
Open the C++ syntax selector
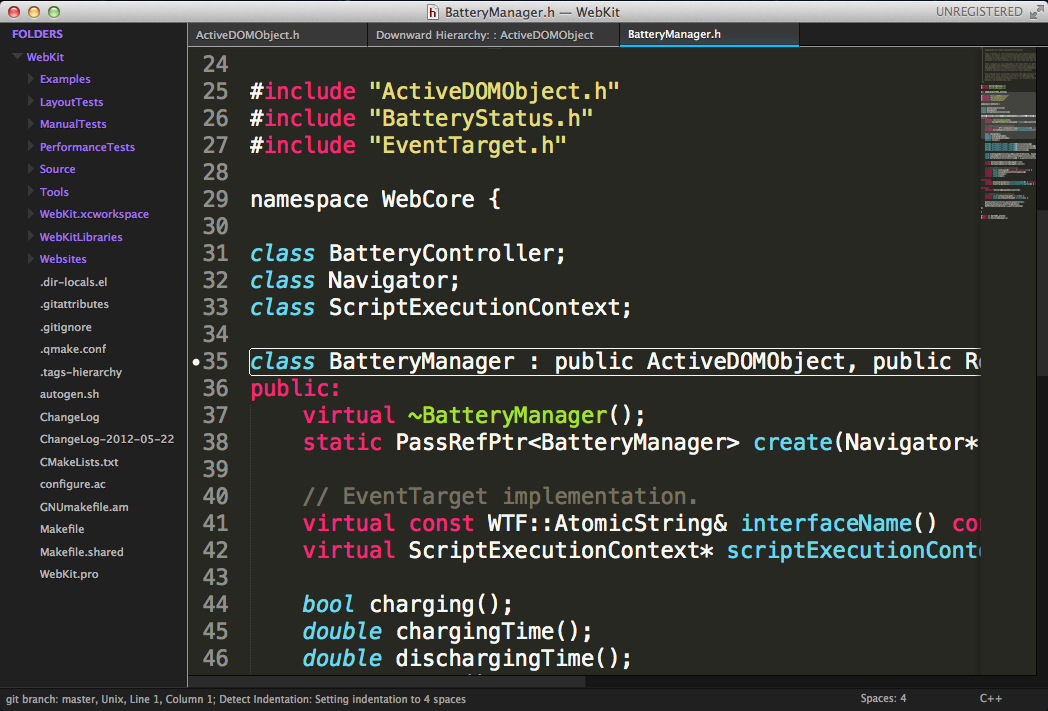[991, 698]
